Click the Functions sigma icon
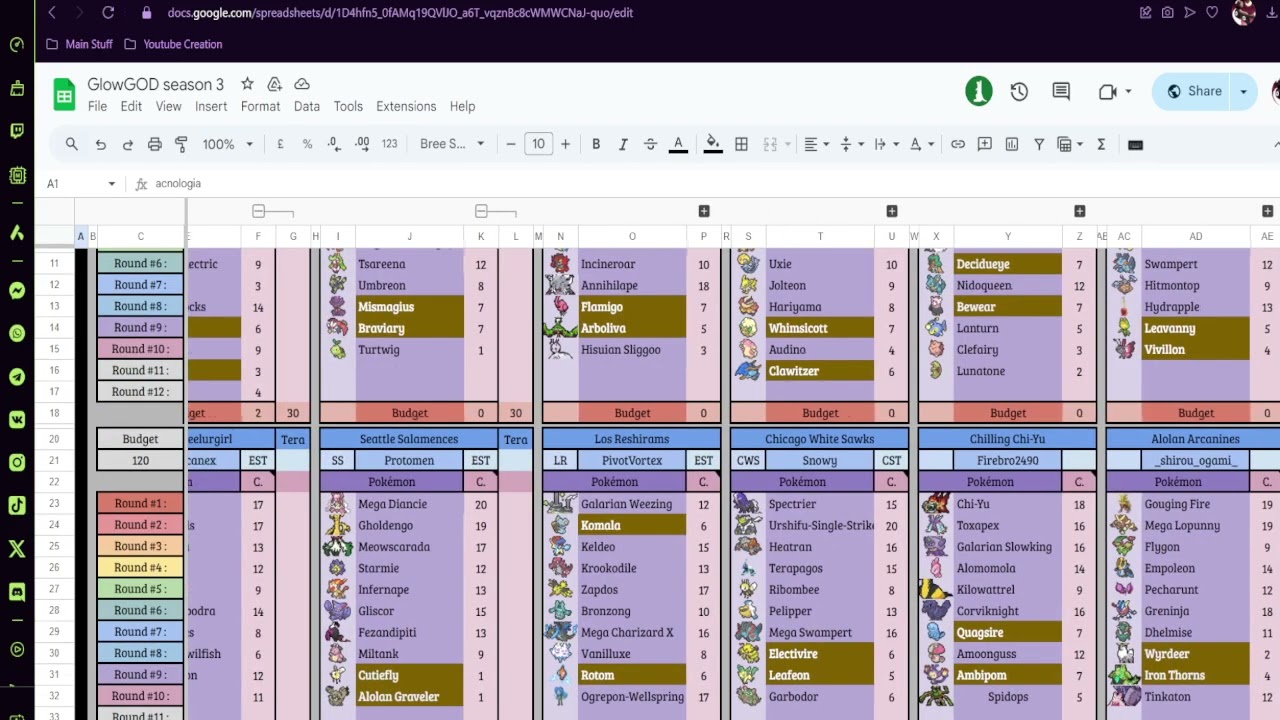The image size is (1280, 720). click(1101, 144)
